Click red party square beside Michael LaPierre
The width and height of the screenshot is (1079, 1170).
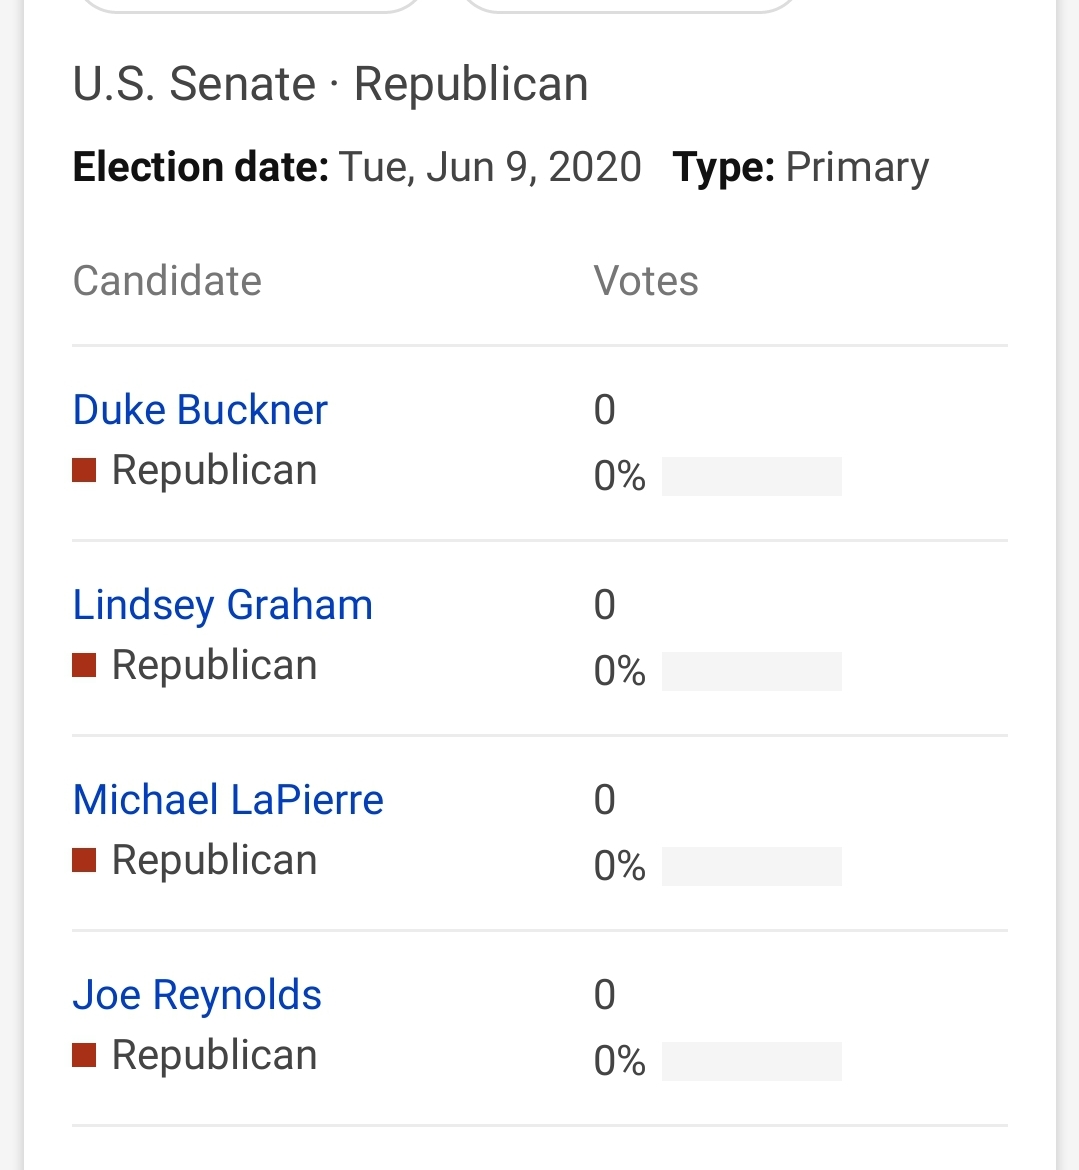[x=84, y=860]
